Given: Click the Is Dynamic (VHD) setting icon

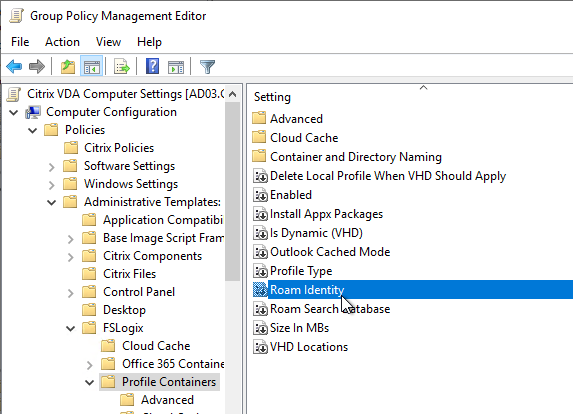Looking at the screenshot, I should [x=260, y=233].
